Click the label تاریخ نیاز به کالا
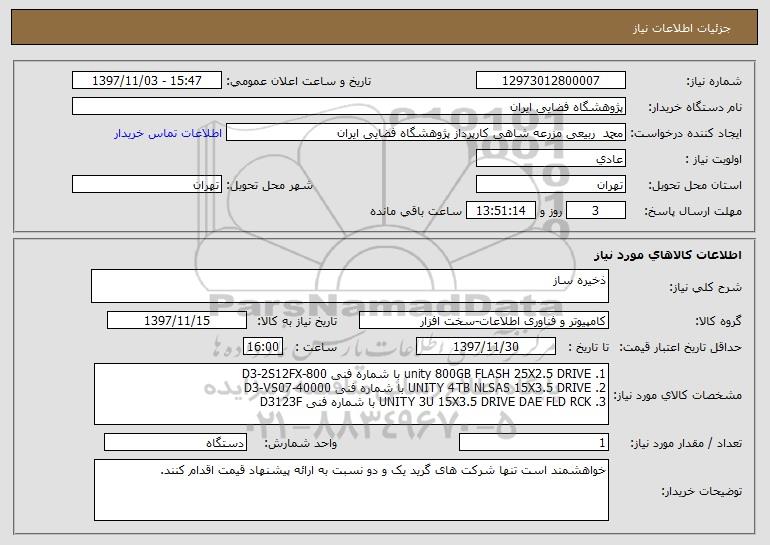 [297, 321]
